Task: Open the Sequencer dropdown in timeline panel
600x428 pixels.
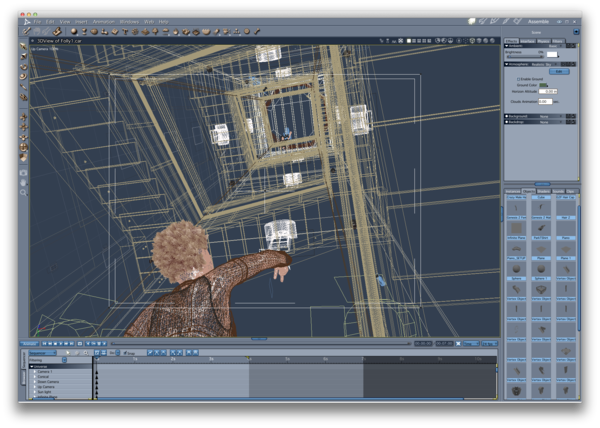Action: click(42, 353)
